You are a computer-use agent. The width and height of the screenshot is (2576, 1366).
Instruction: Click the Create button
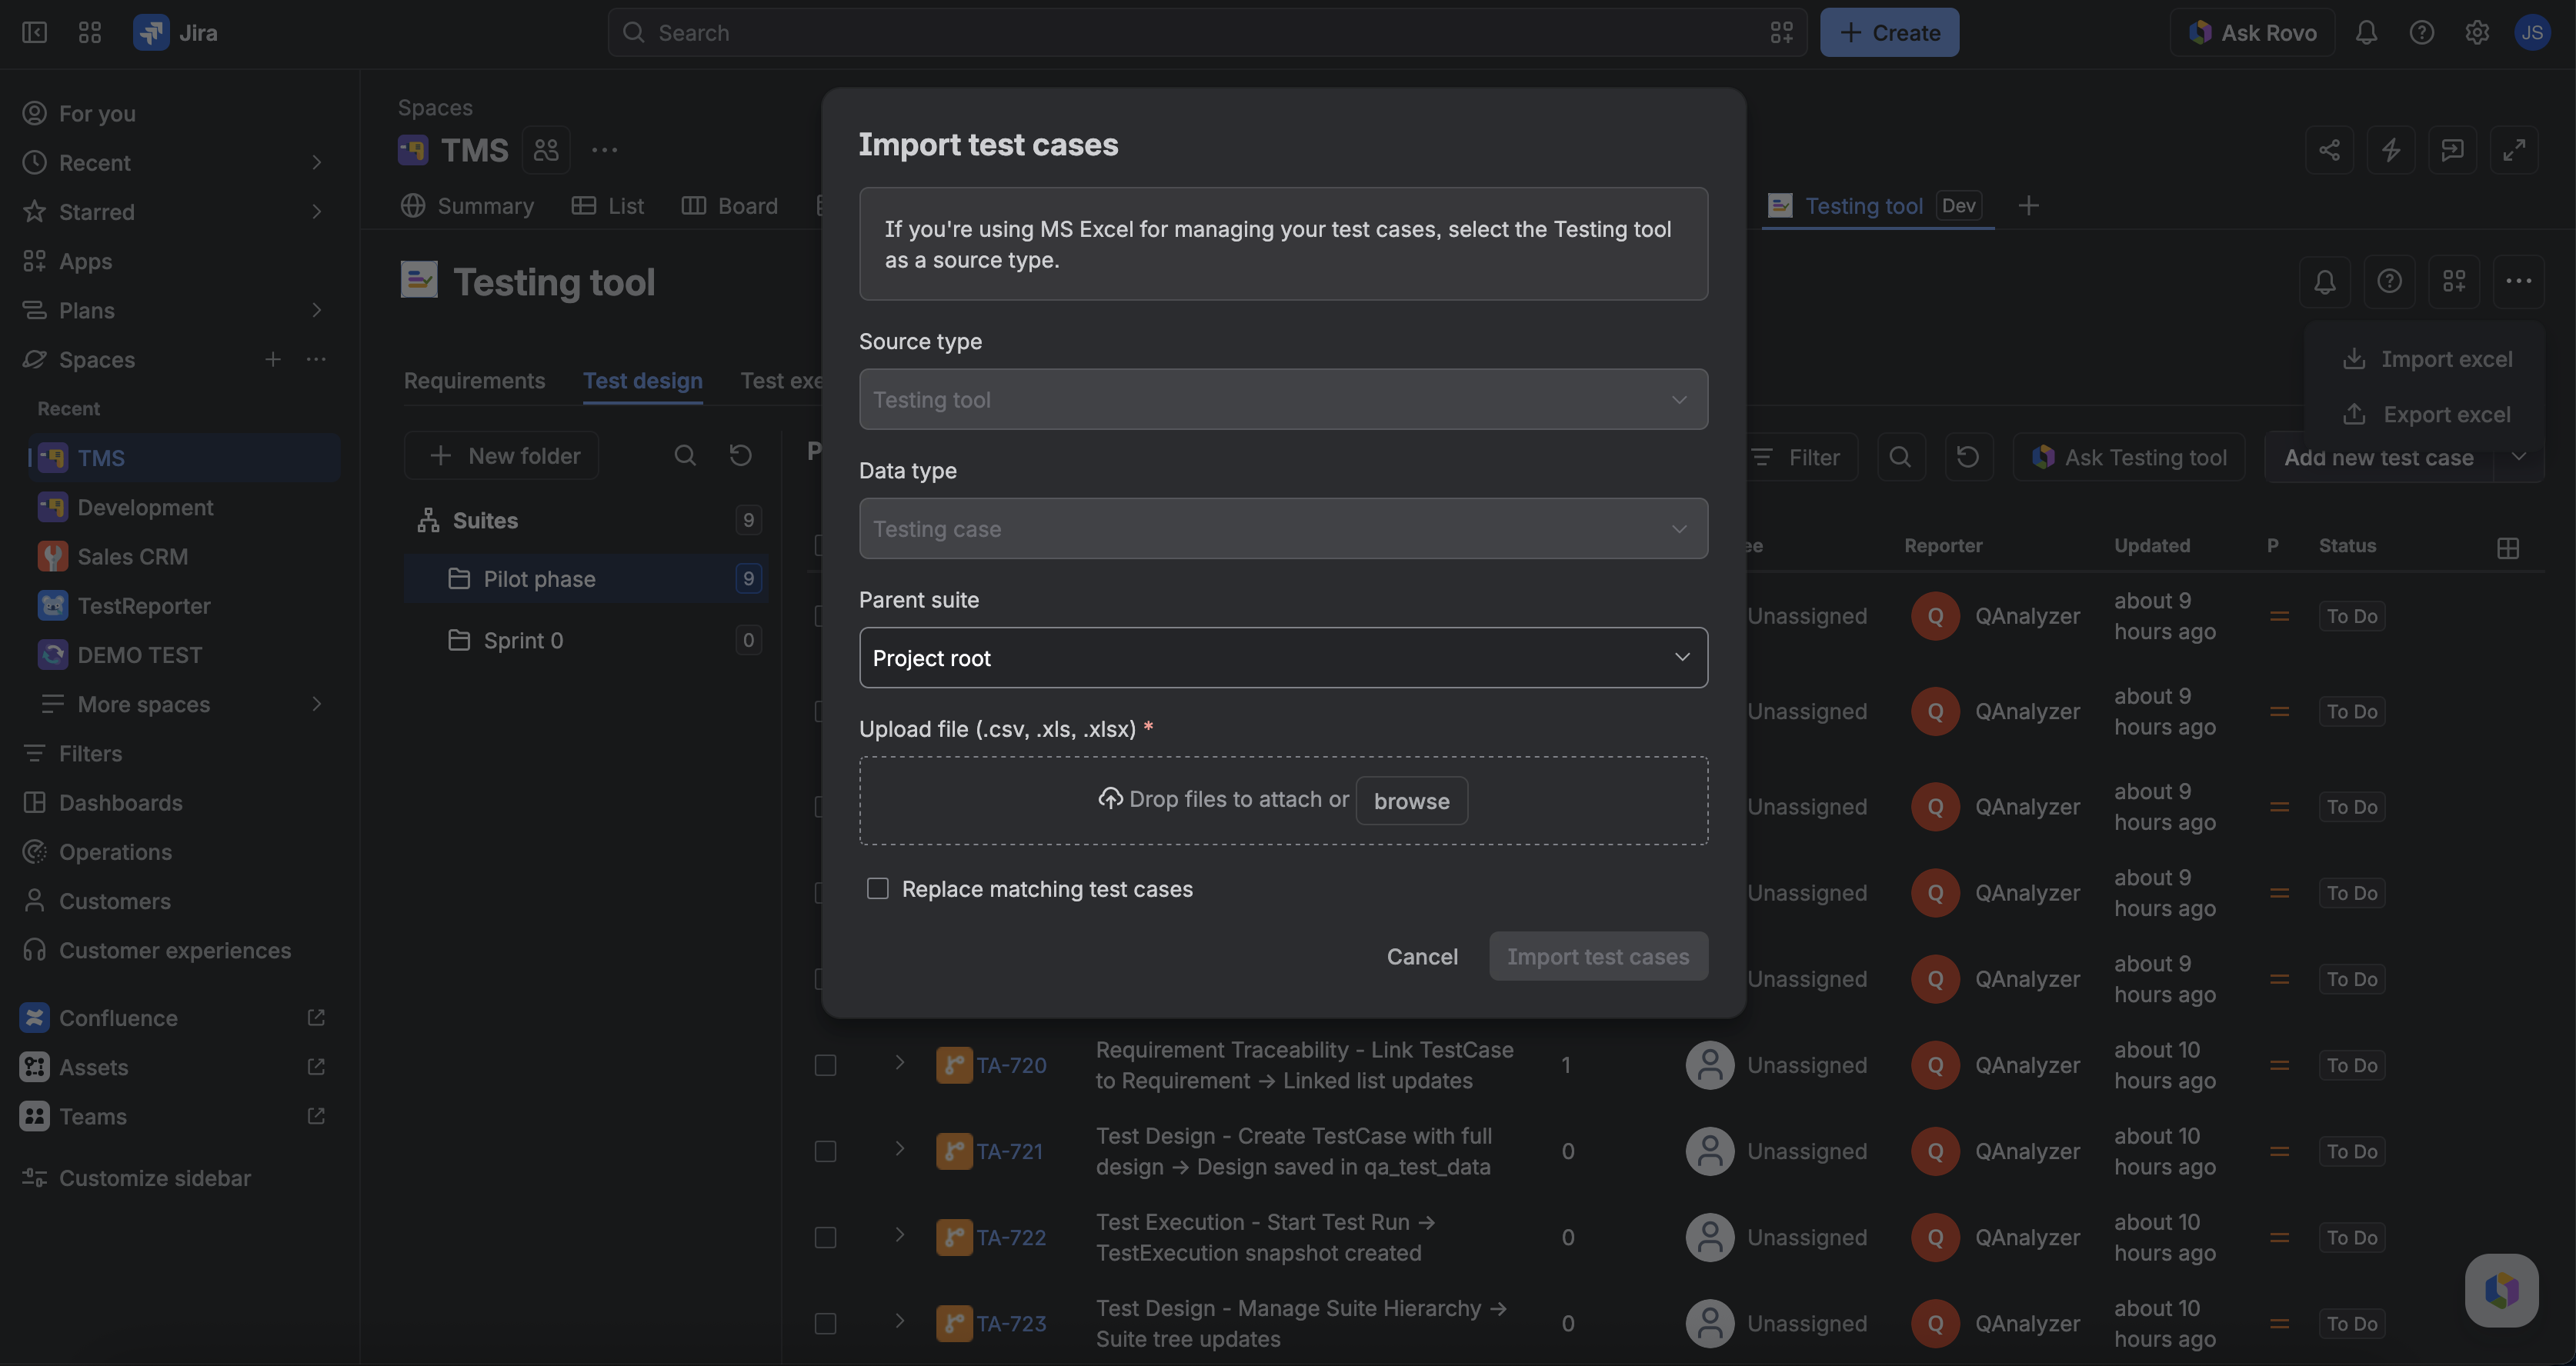click(1889, 32)
